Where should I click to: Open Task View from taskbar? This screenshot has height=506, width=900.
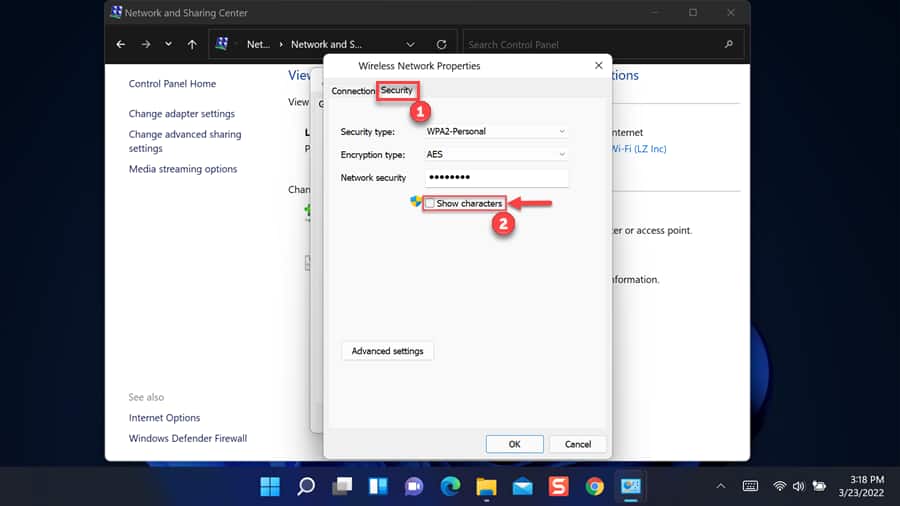[x=342, y=486]
